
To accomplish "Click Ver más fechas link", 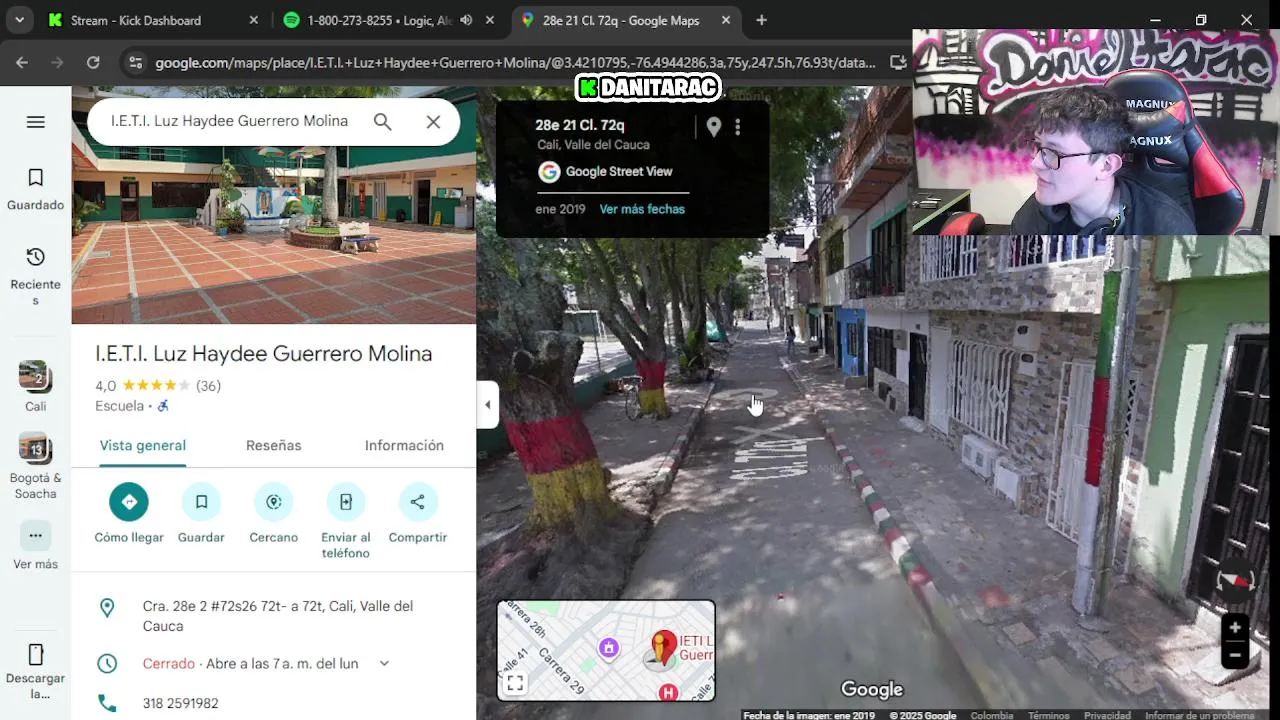I will (x=642, y=209).
